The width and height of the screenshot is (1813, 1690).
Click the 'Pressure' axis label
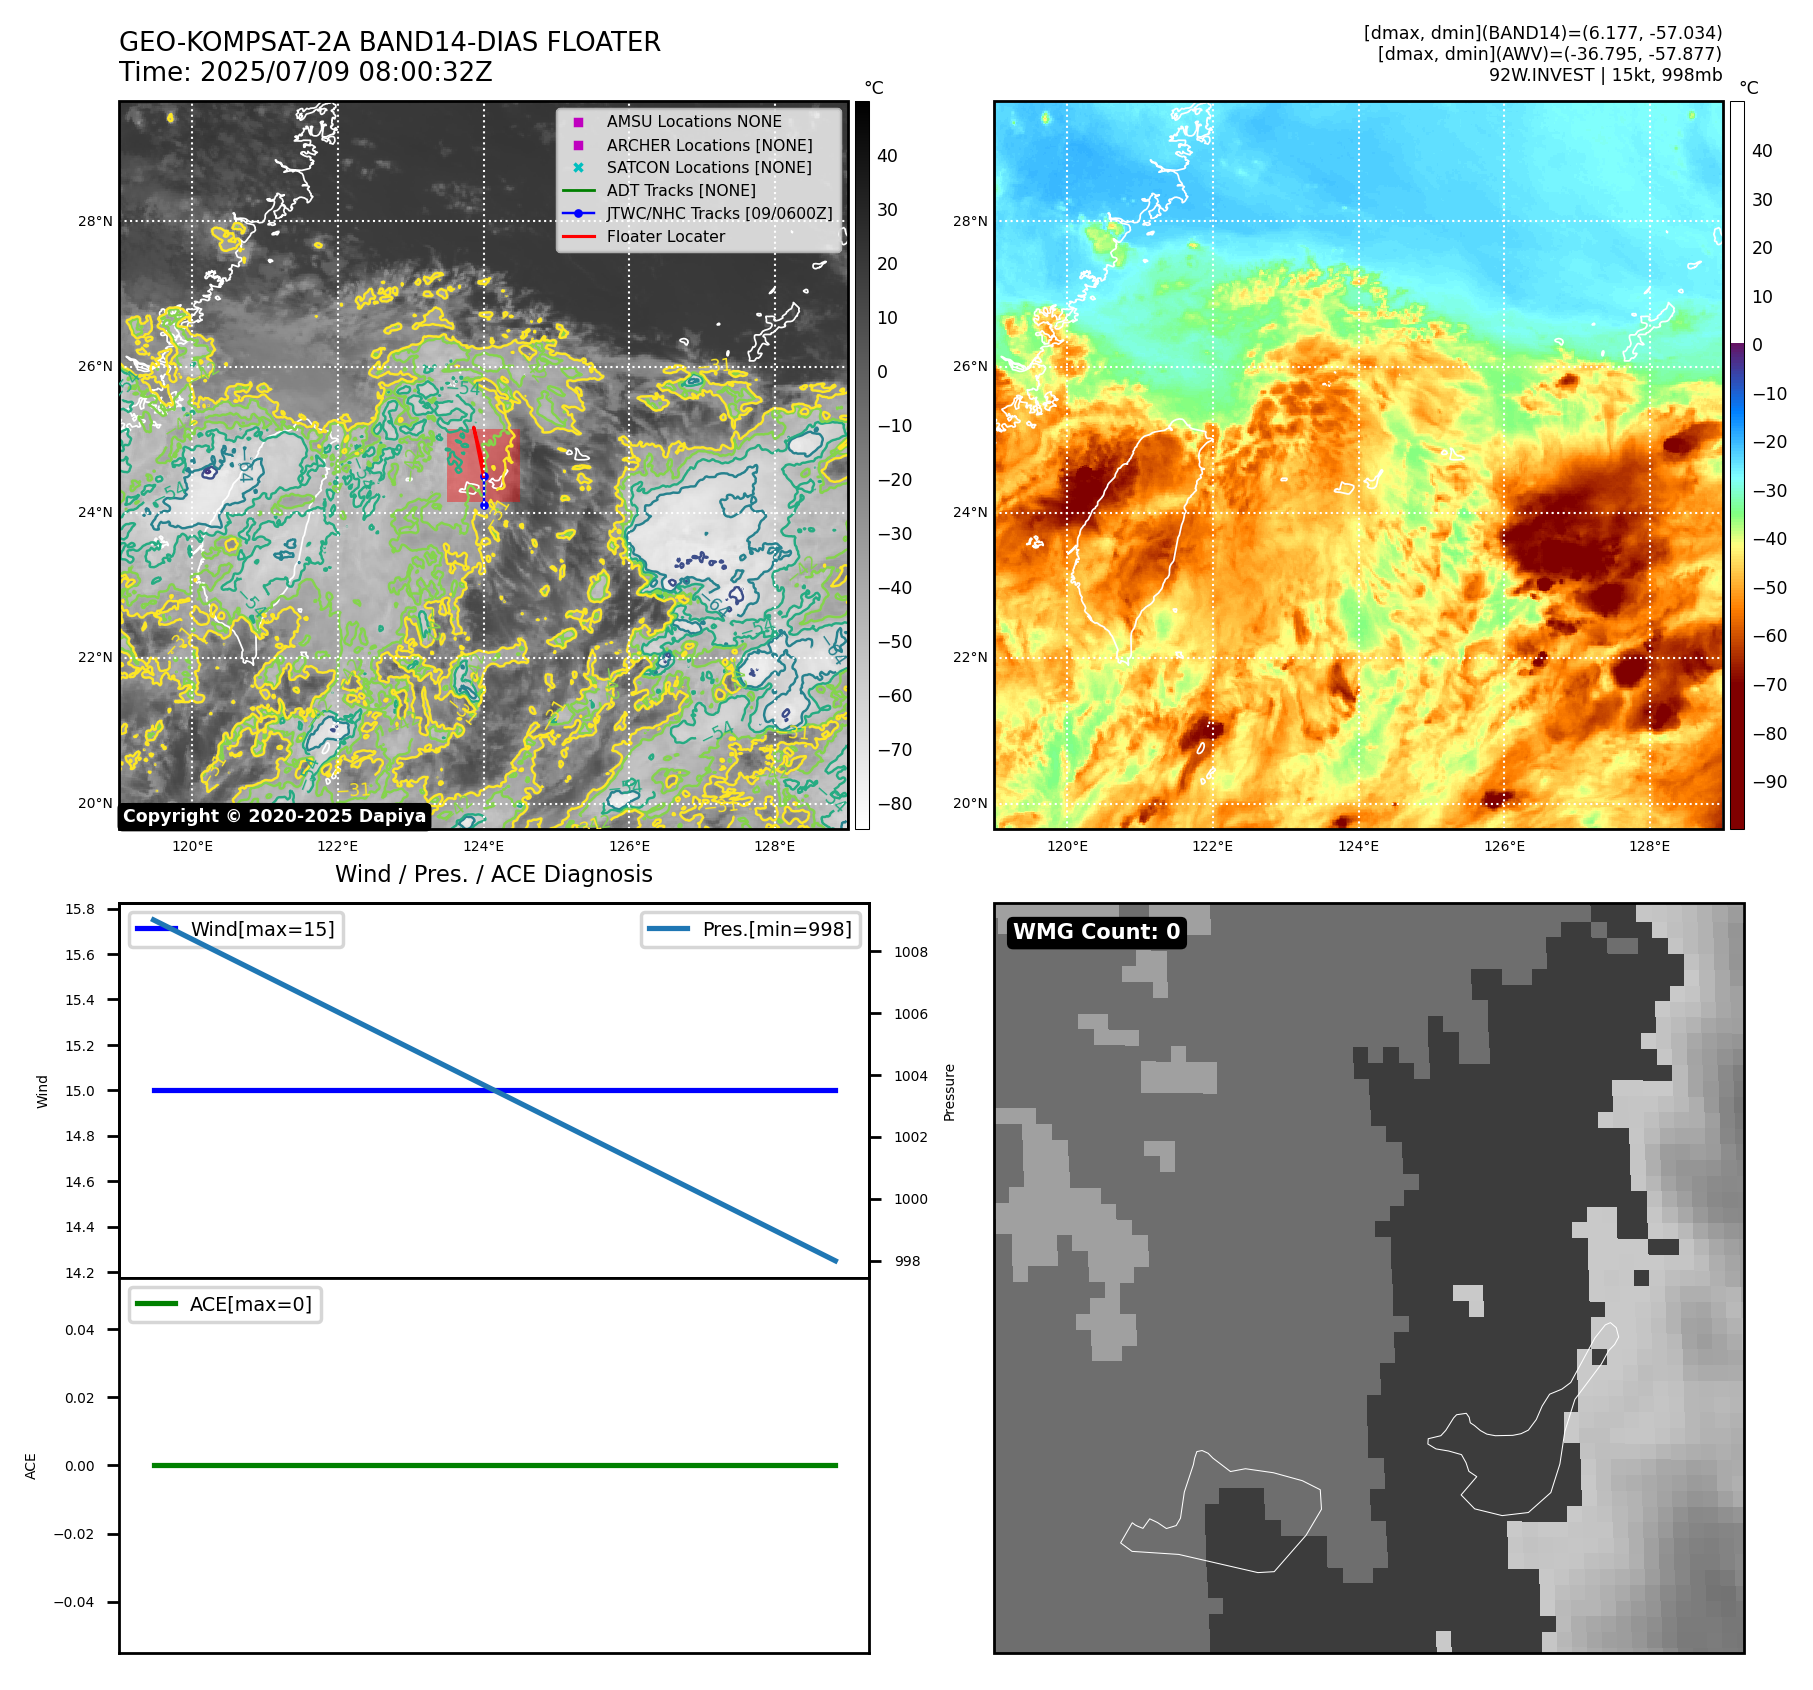(950, 1092)
